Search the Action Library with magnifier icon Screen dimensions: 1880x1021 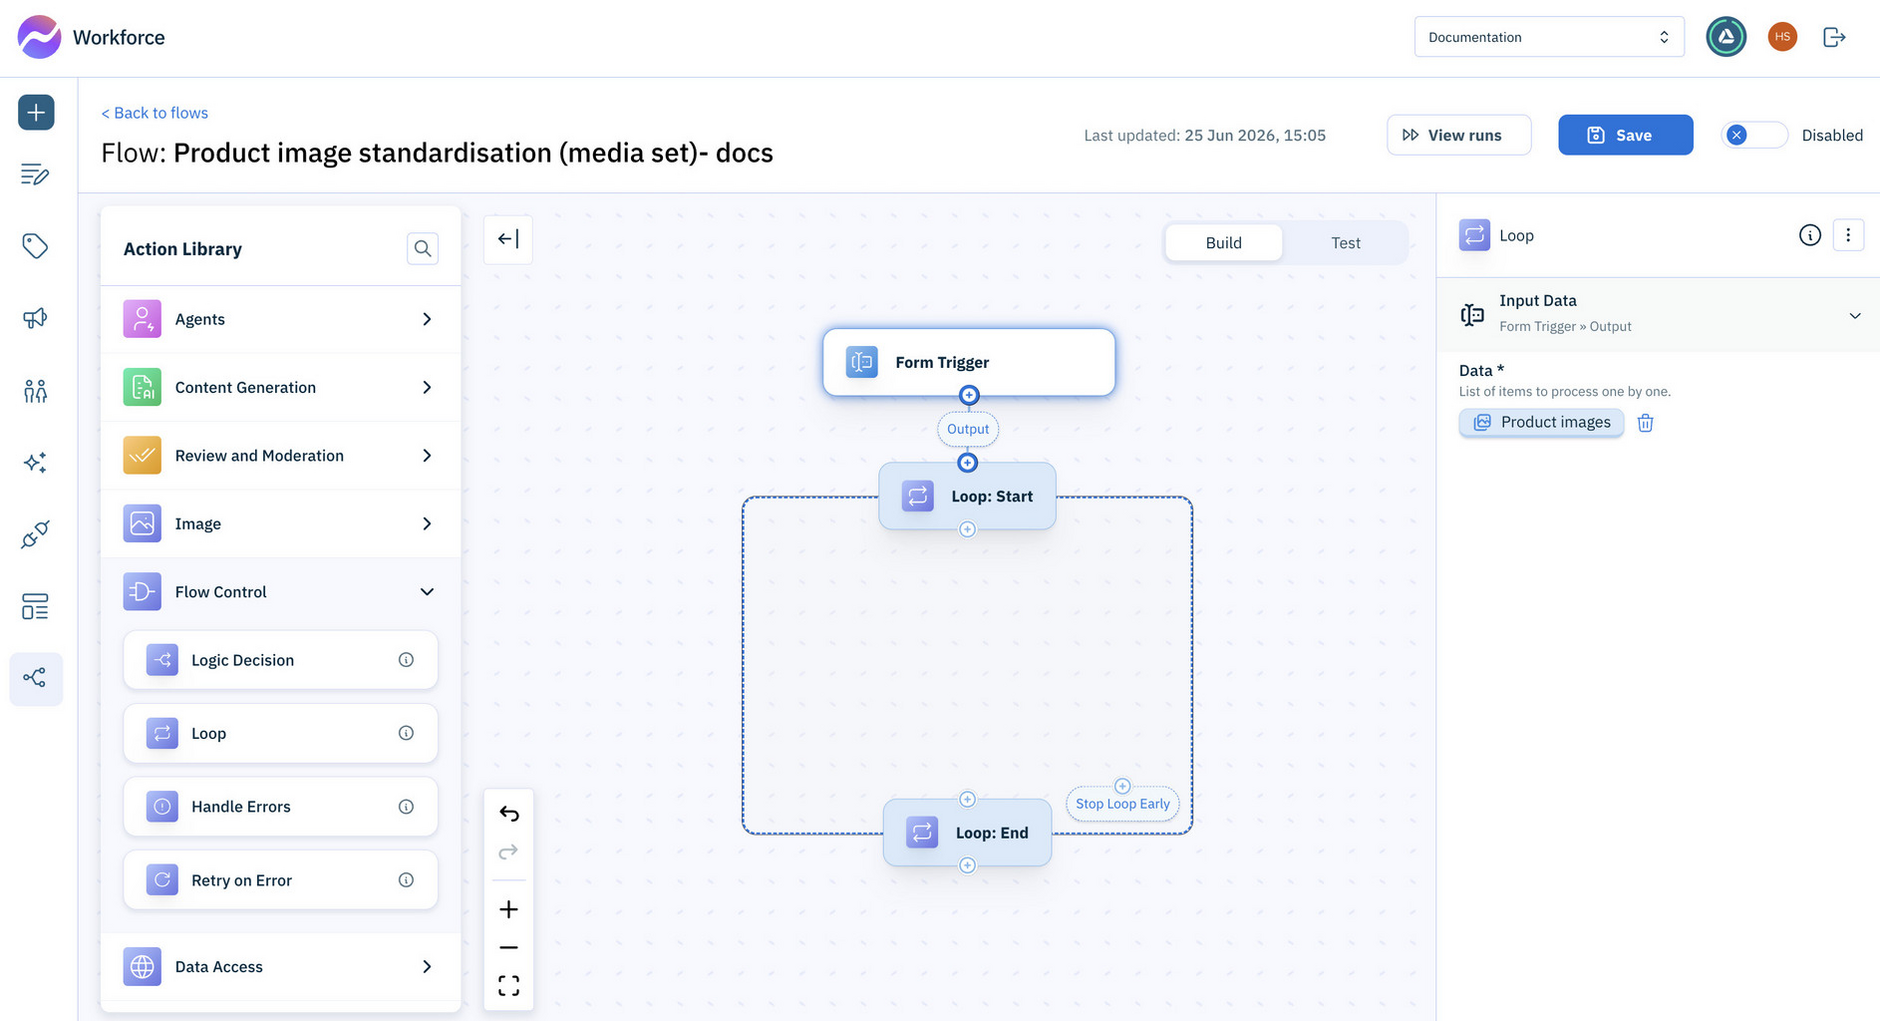click(x=423, y=248)
